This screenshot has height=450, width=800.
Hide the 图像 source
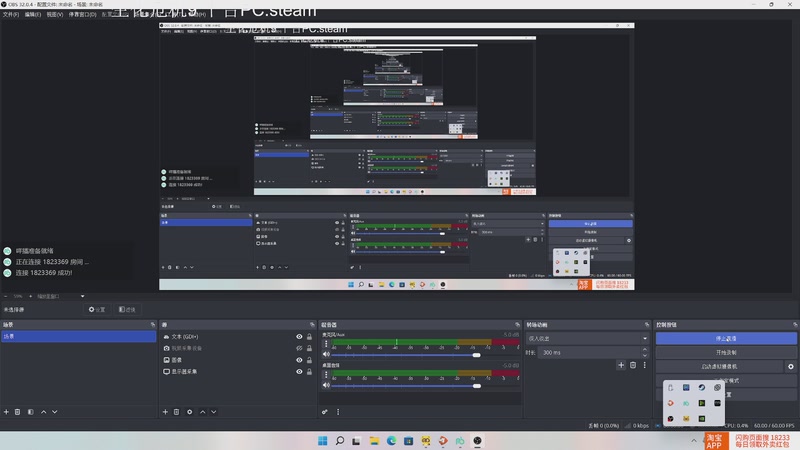(299, 360)
